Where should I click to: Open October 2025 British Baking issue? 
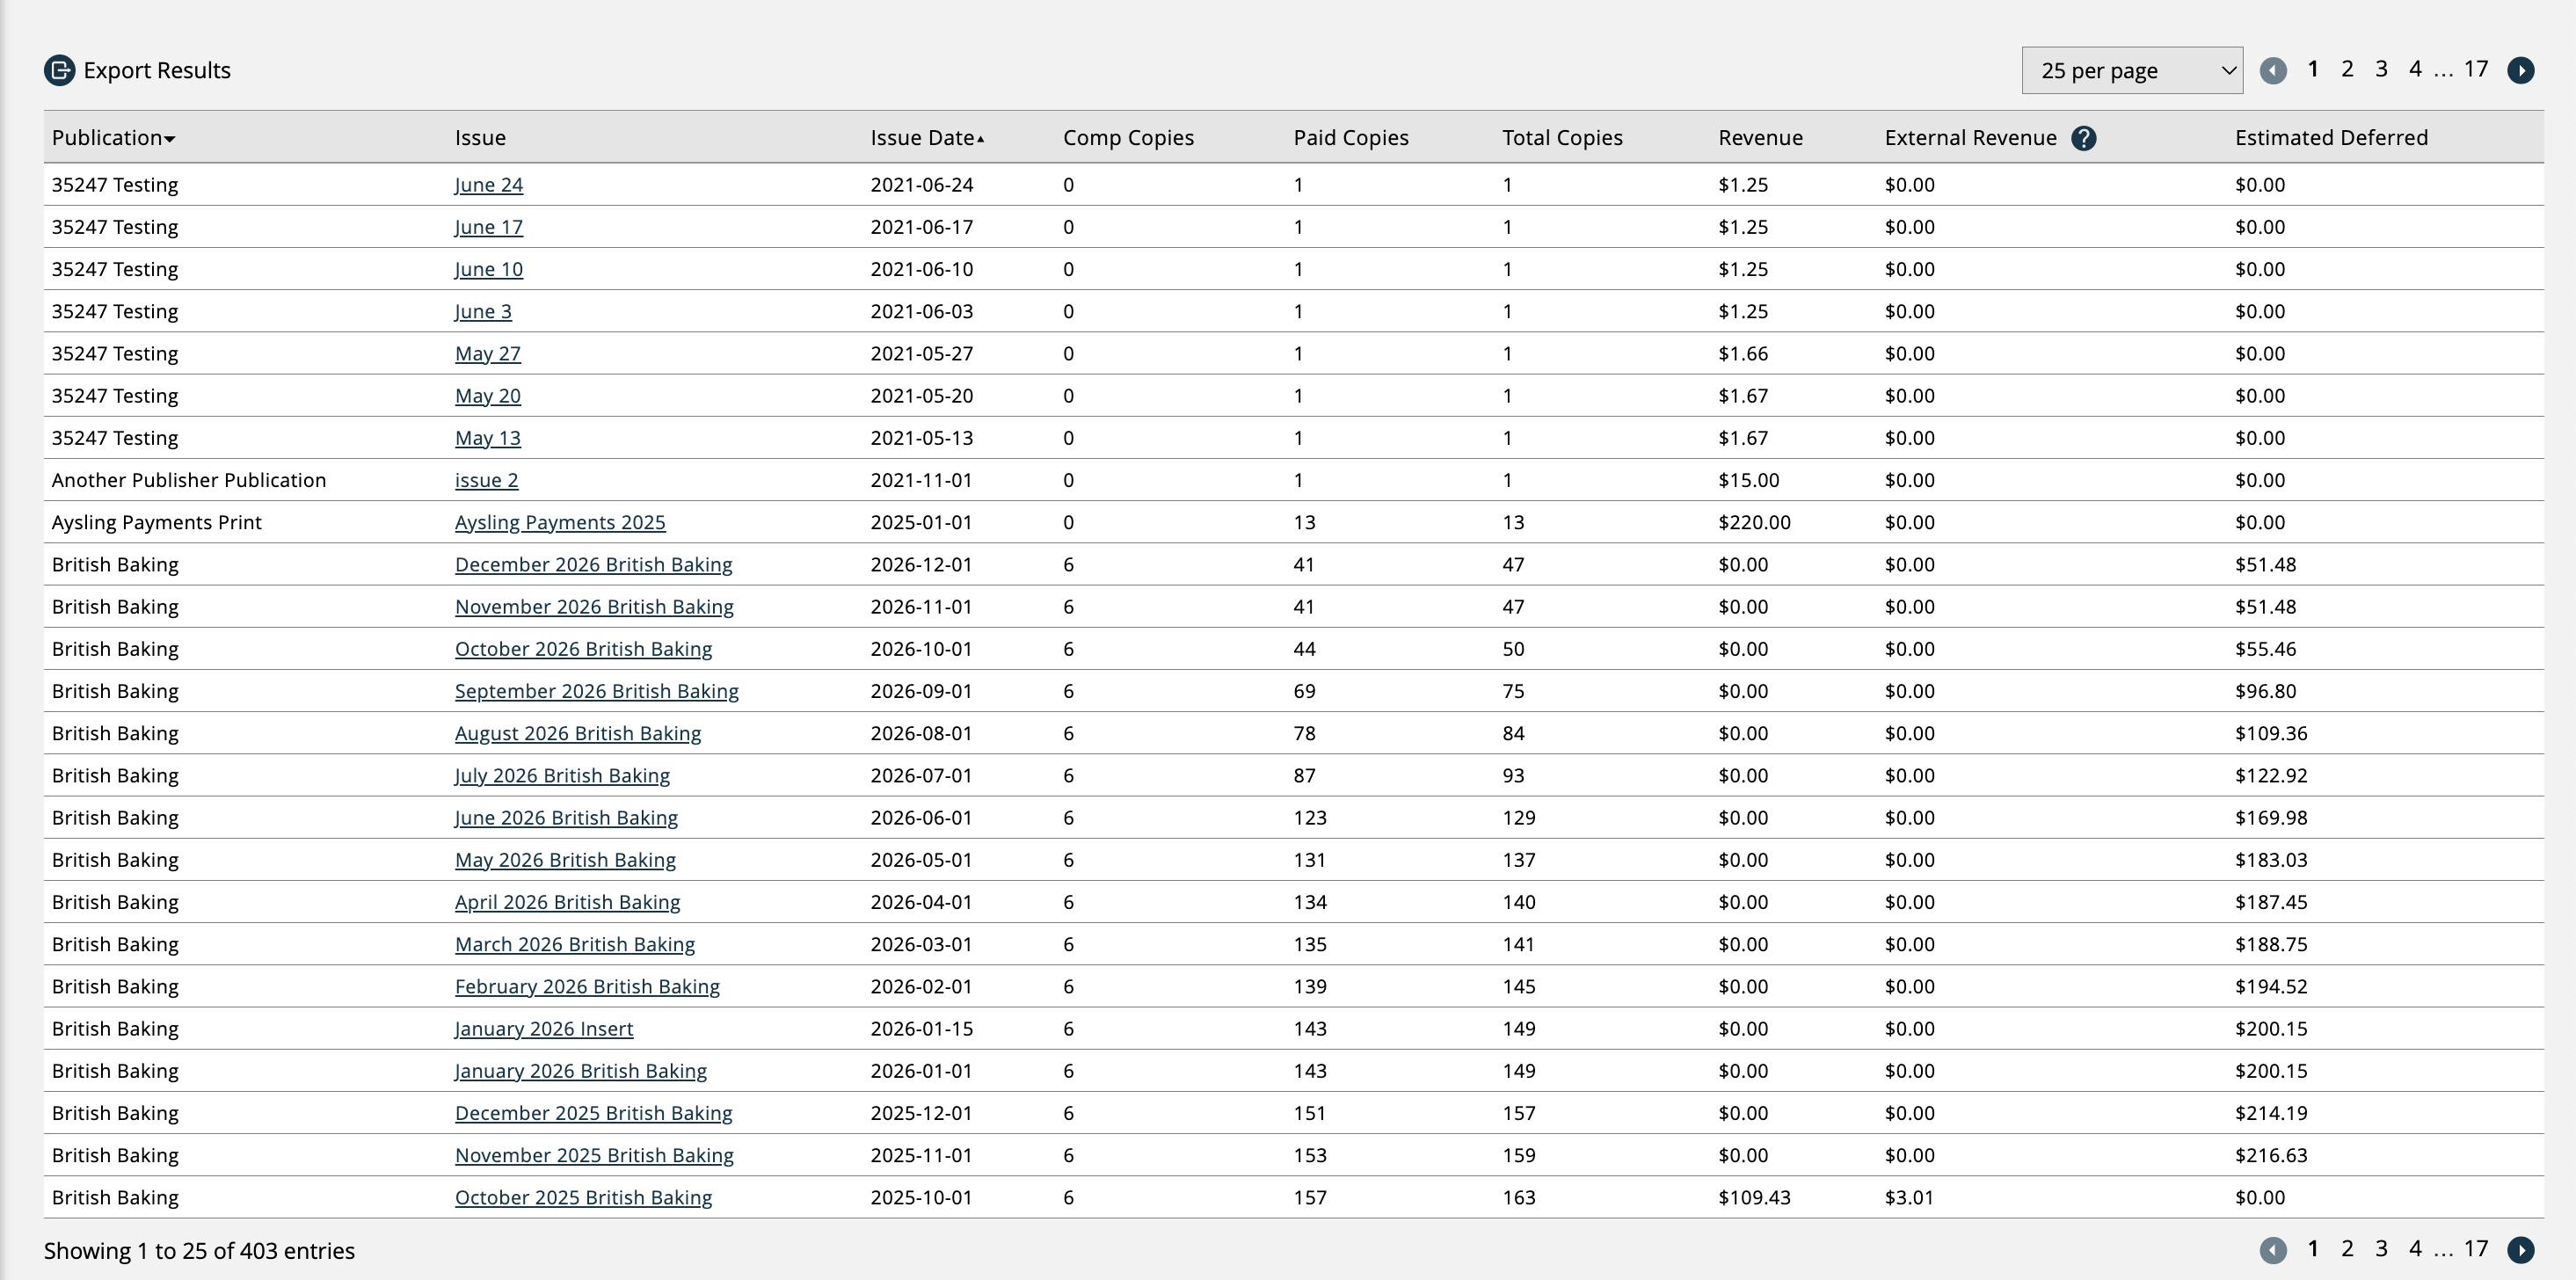point(583,1198)
